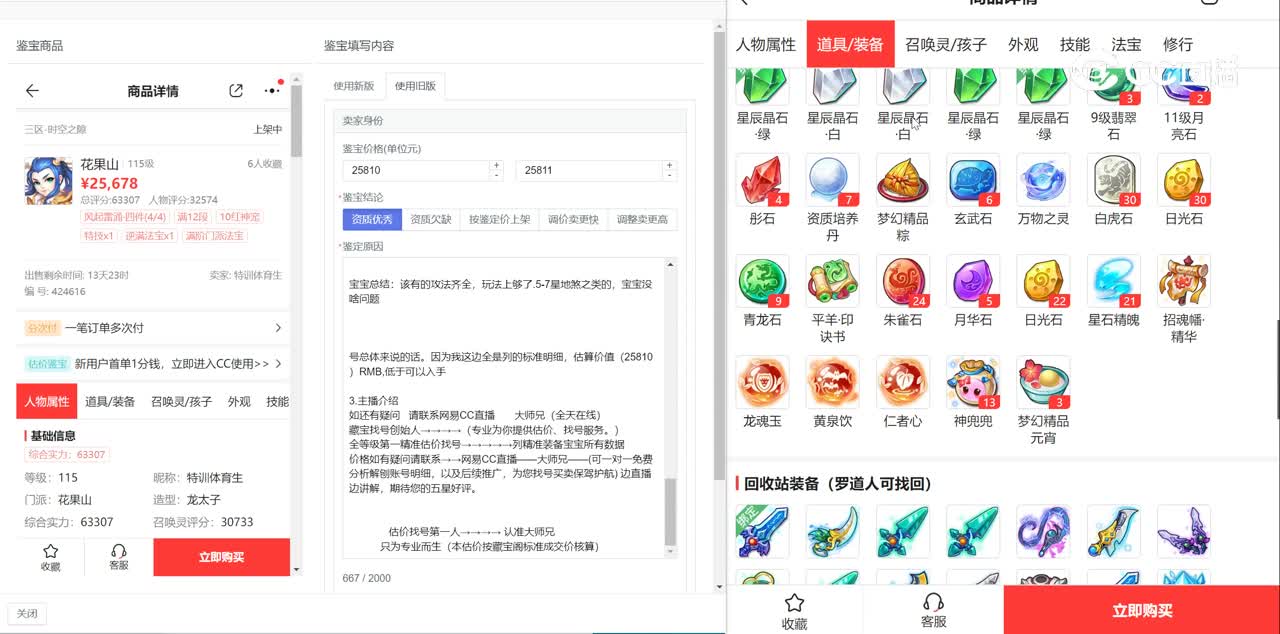
Task: Click the 客服 headset in the left panel
Action: [x=119, y=557]
